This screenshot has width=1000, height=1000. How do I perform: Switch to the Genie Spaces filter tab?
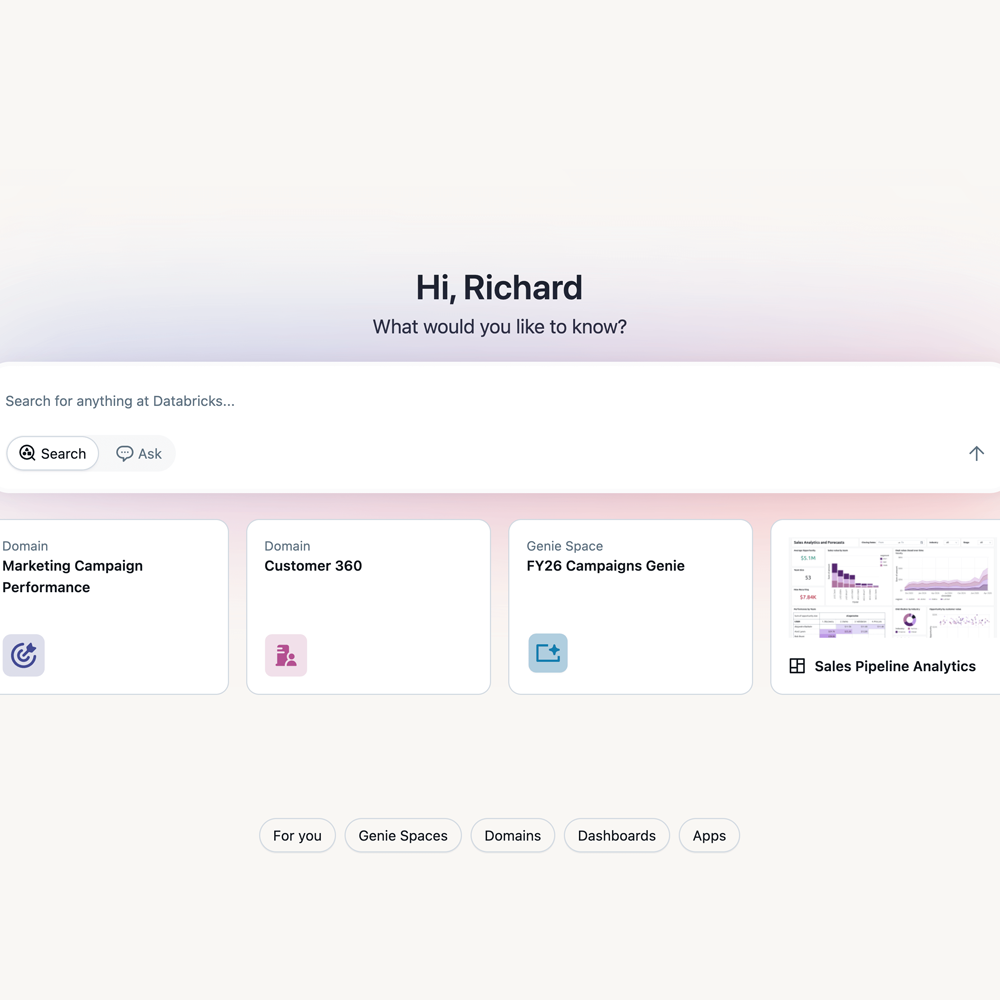[x=402, y=835]
